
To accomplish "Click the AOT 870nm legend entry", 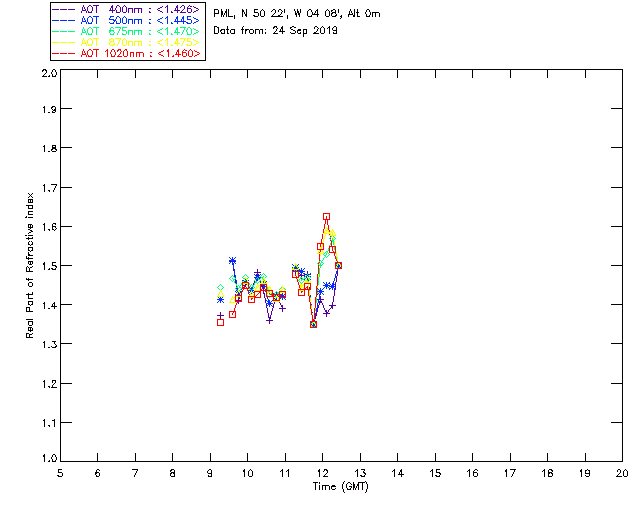I will pos(127,42).
